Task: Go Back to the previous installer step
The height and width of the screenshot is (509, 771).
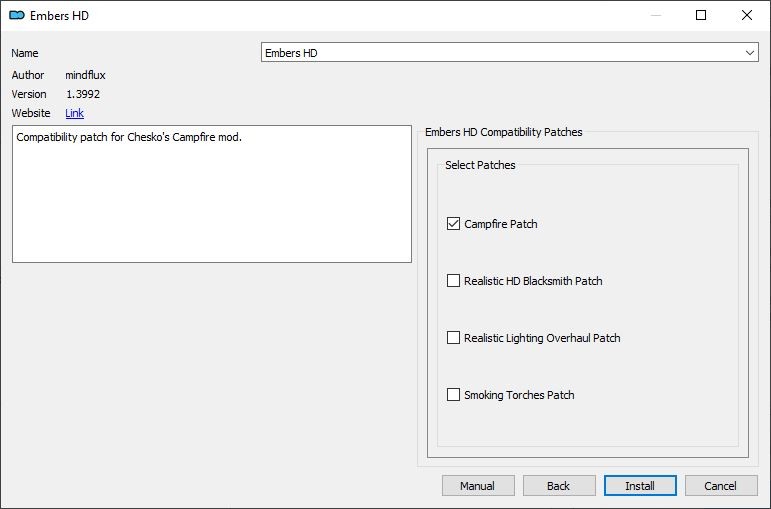Action: (x=559, y=486)
